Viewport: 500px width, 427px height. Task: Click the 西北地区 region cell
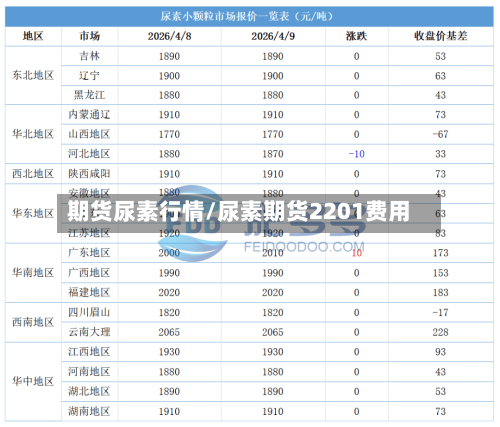coord(33,174)
